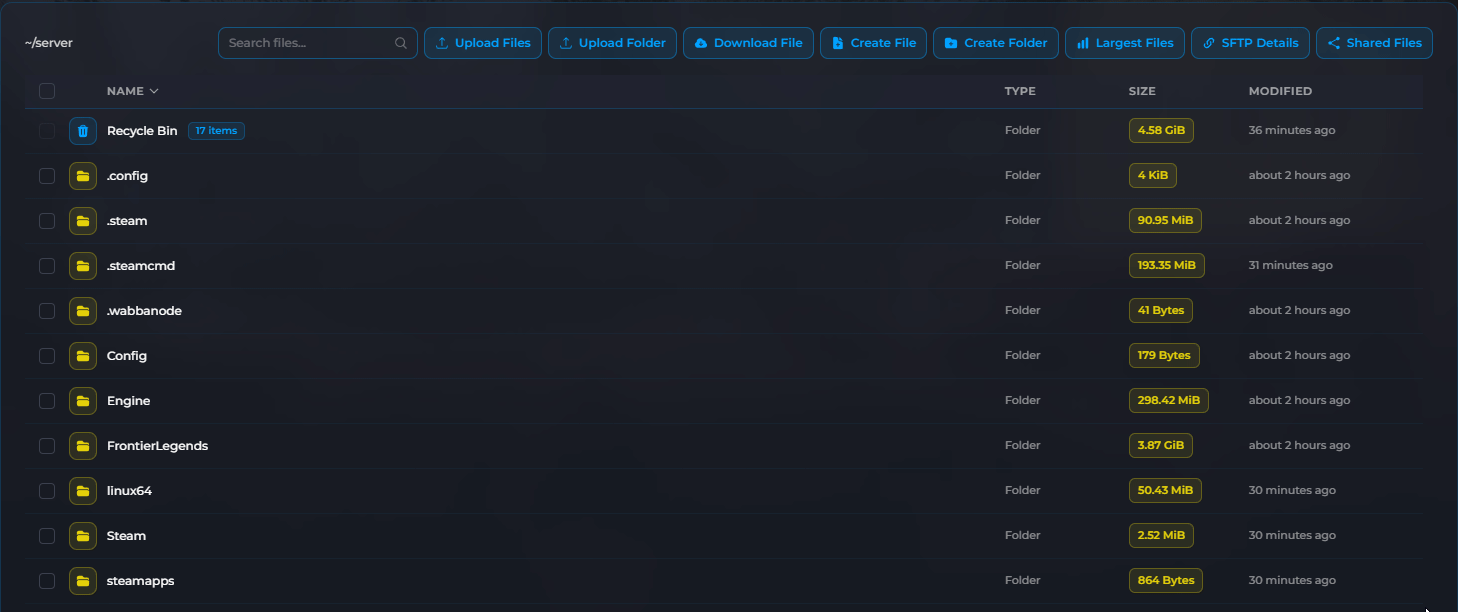Open the linux64 folder name
The height and width of the screenshot is (612, 1458).
coord(129,491)
